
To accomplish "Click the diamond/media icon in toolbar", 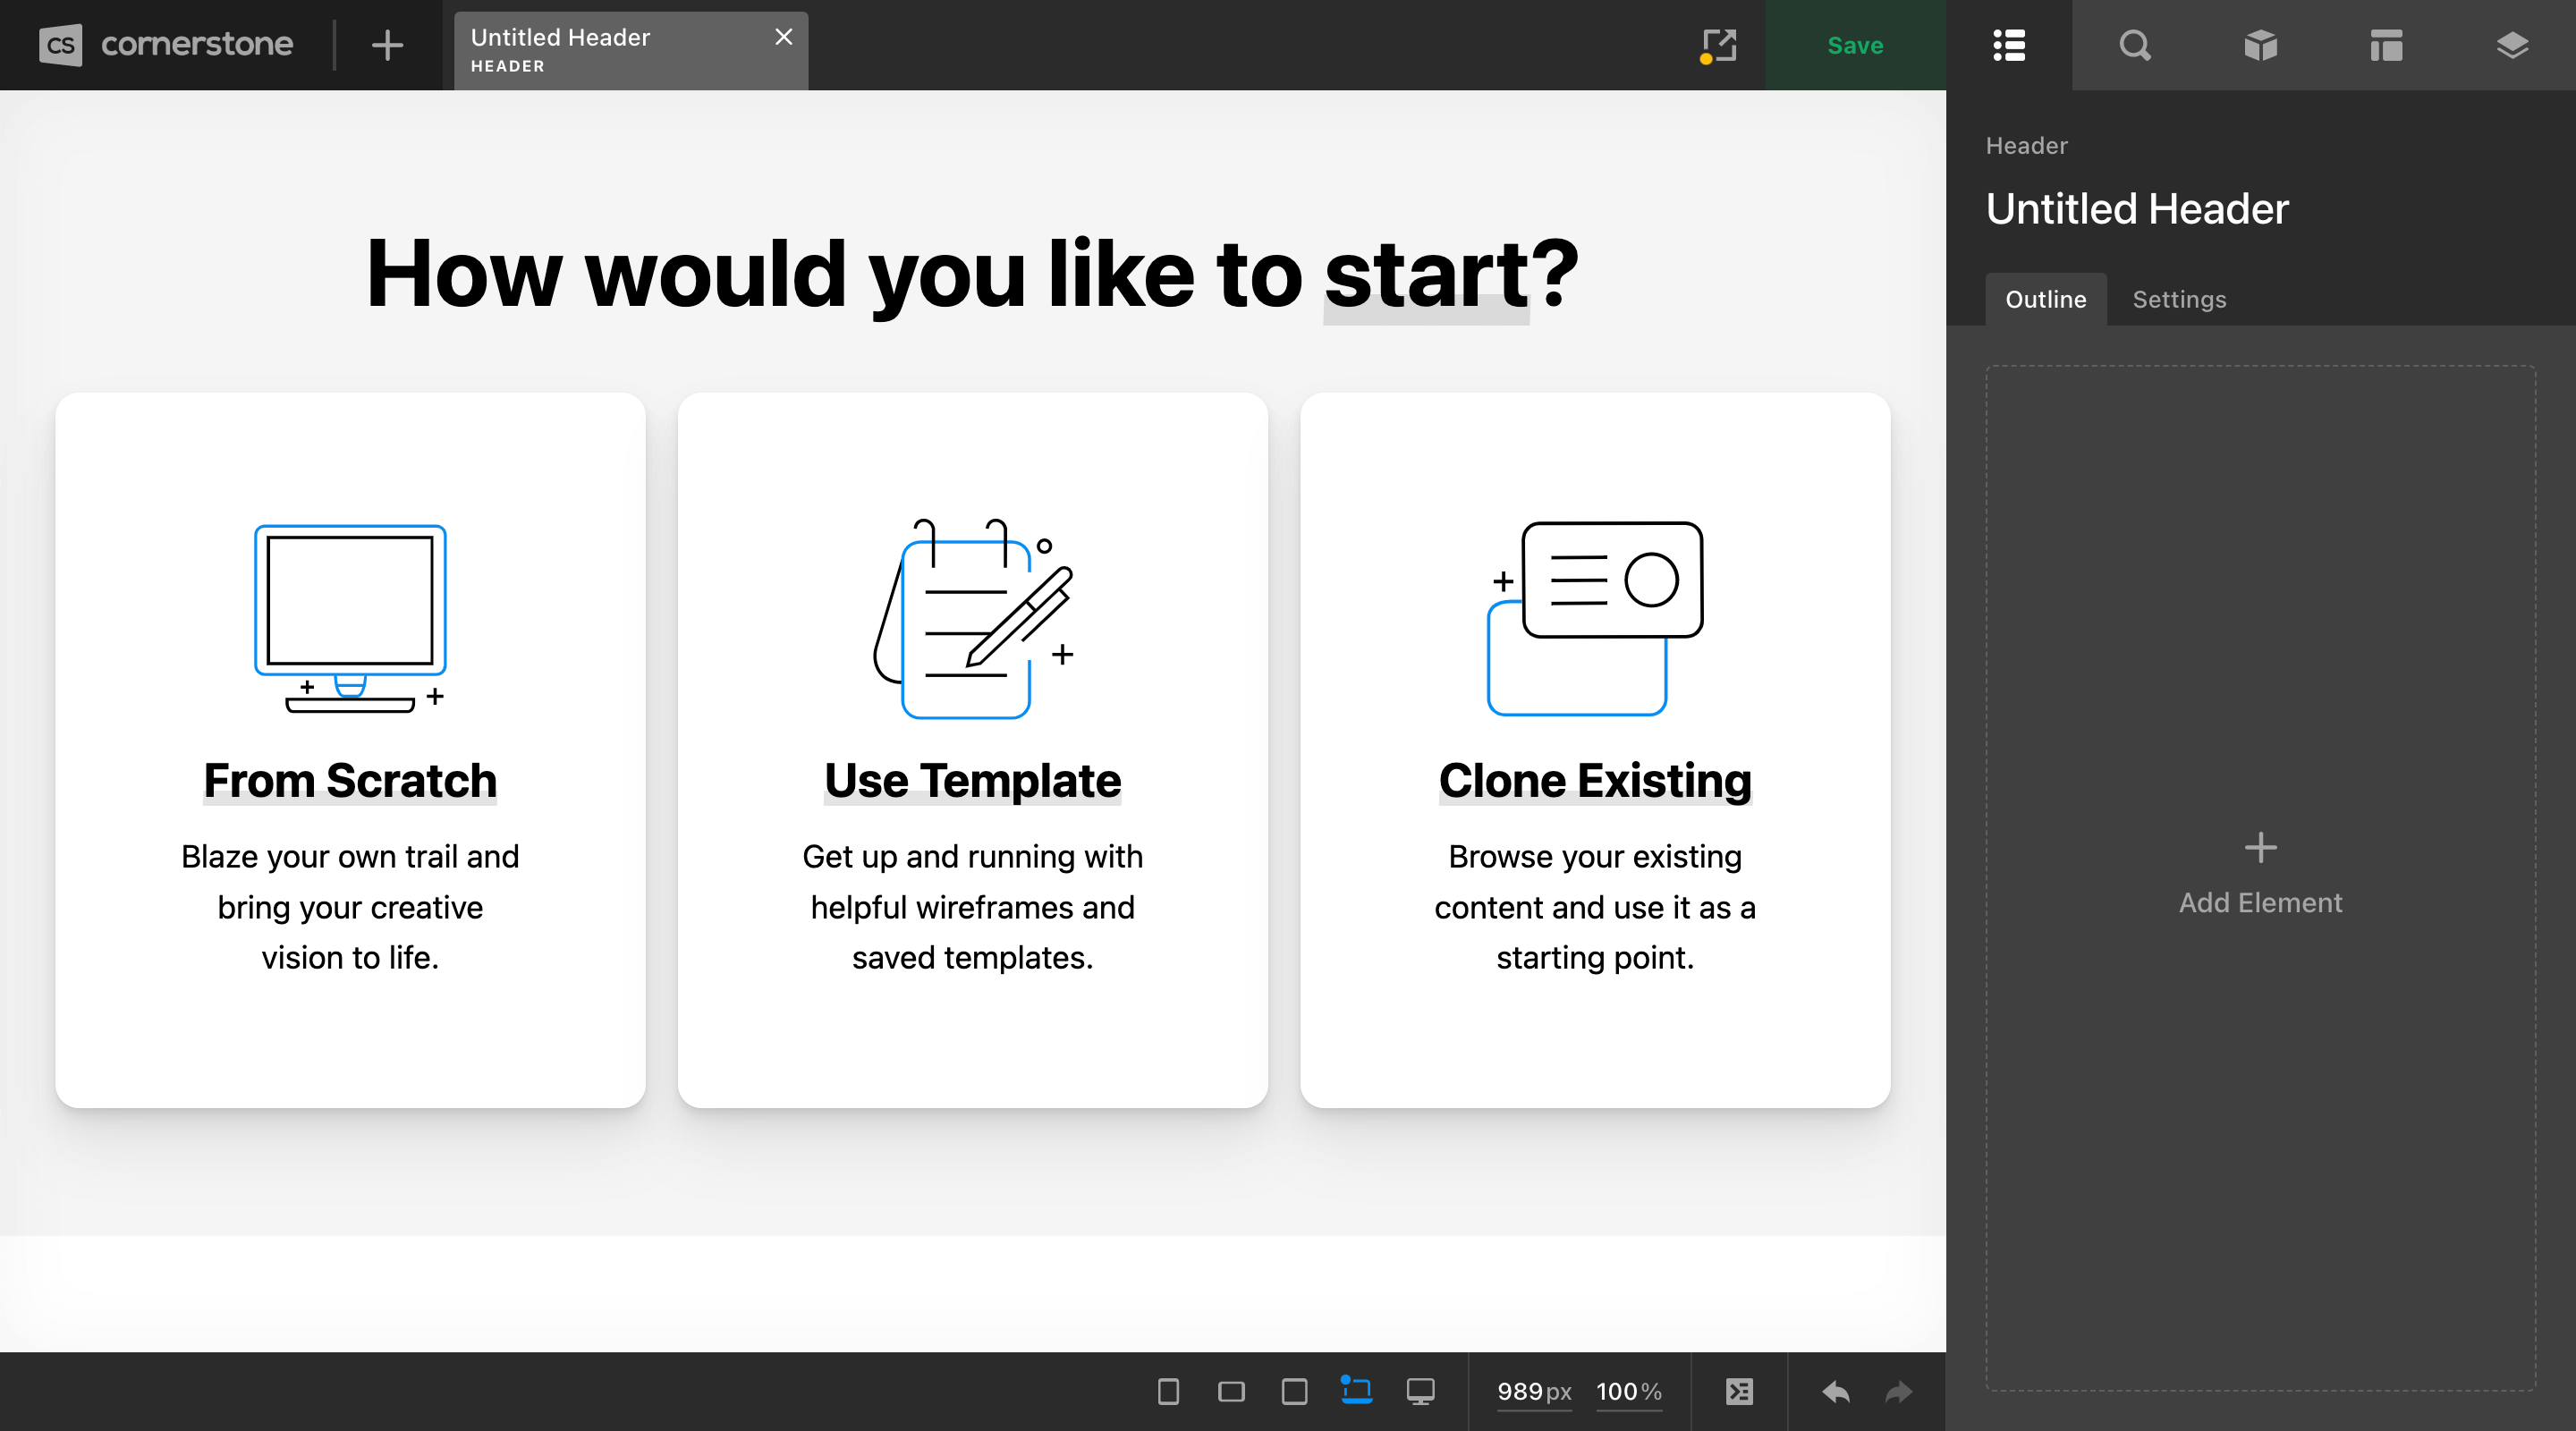I will tap(2511, 46).
